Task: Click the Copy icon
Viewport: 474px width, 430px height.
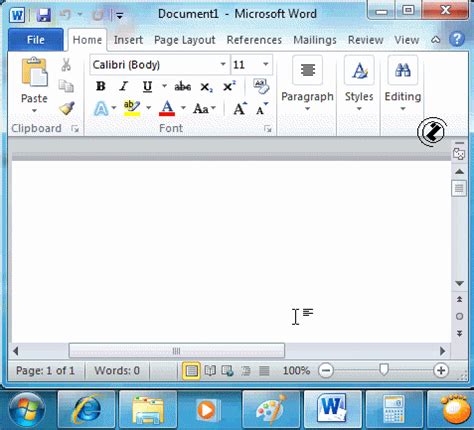Action: tap(66, 86)
